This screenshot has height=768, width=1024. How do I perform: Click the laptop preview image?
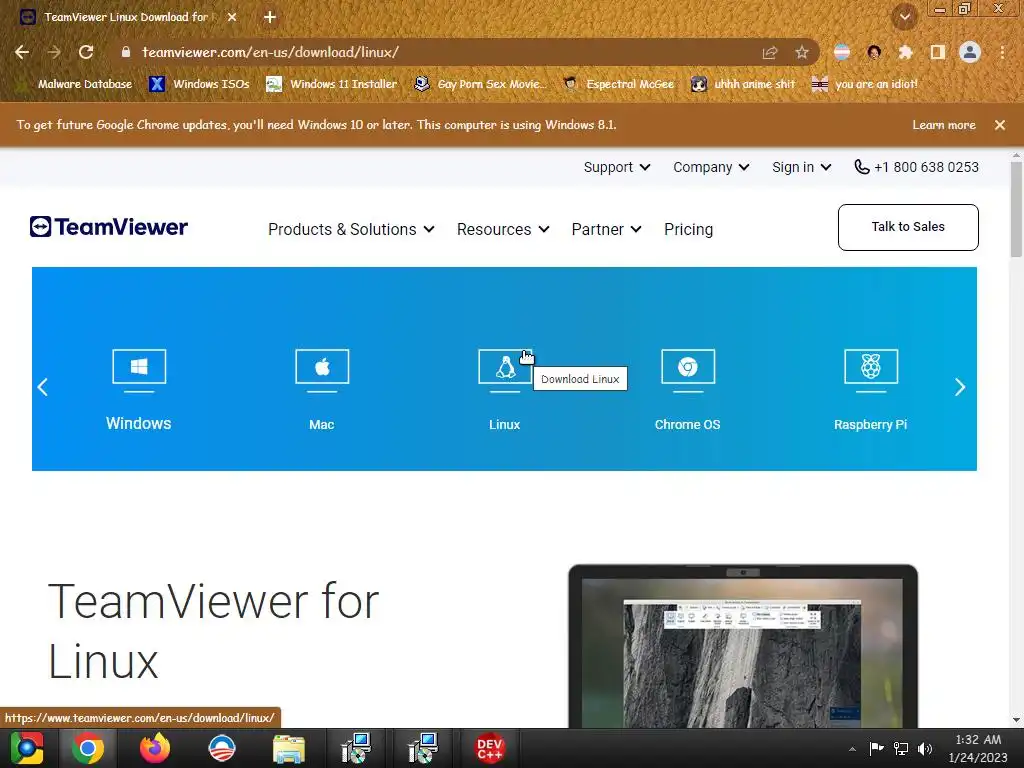[743, 647]
